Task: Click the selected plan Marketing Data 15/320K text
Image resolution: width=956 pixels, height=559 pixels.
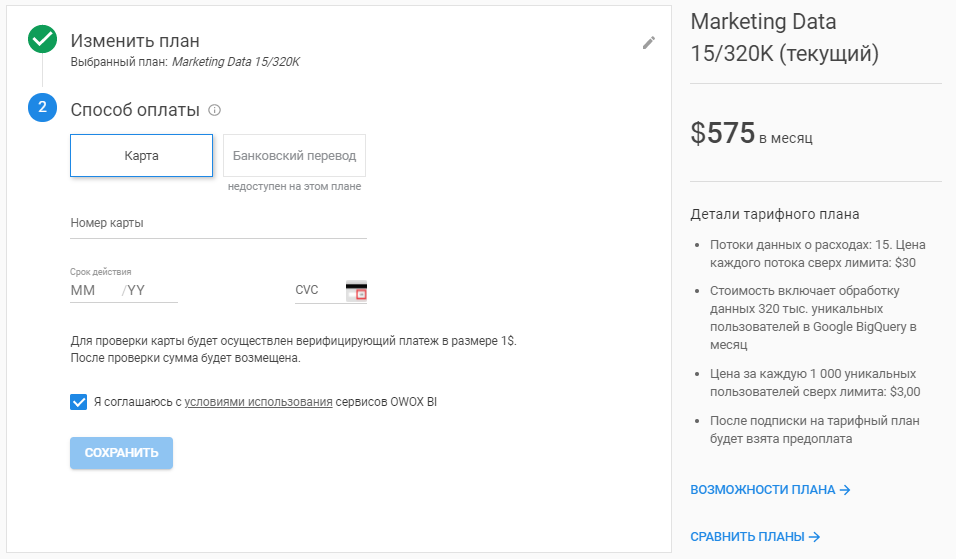Action: point(236,62)
